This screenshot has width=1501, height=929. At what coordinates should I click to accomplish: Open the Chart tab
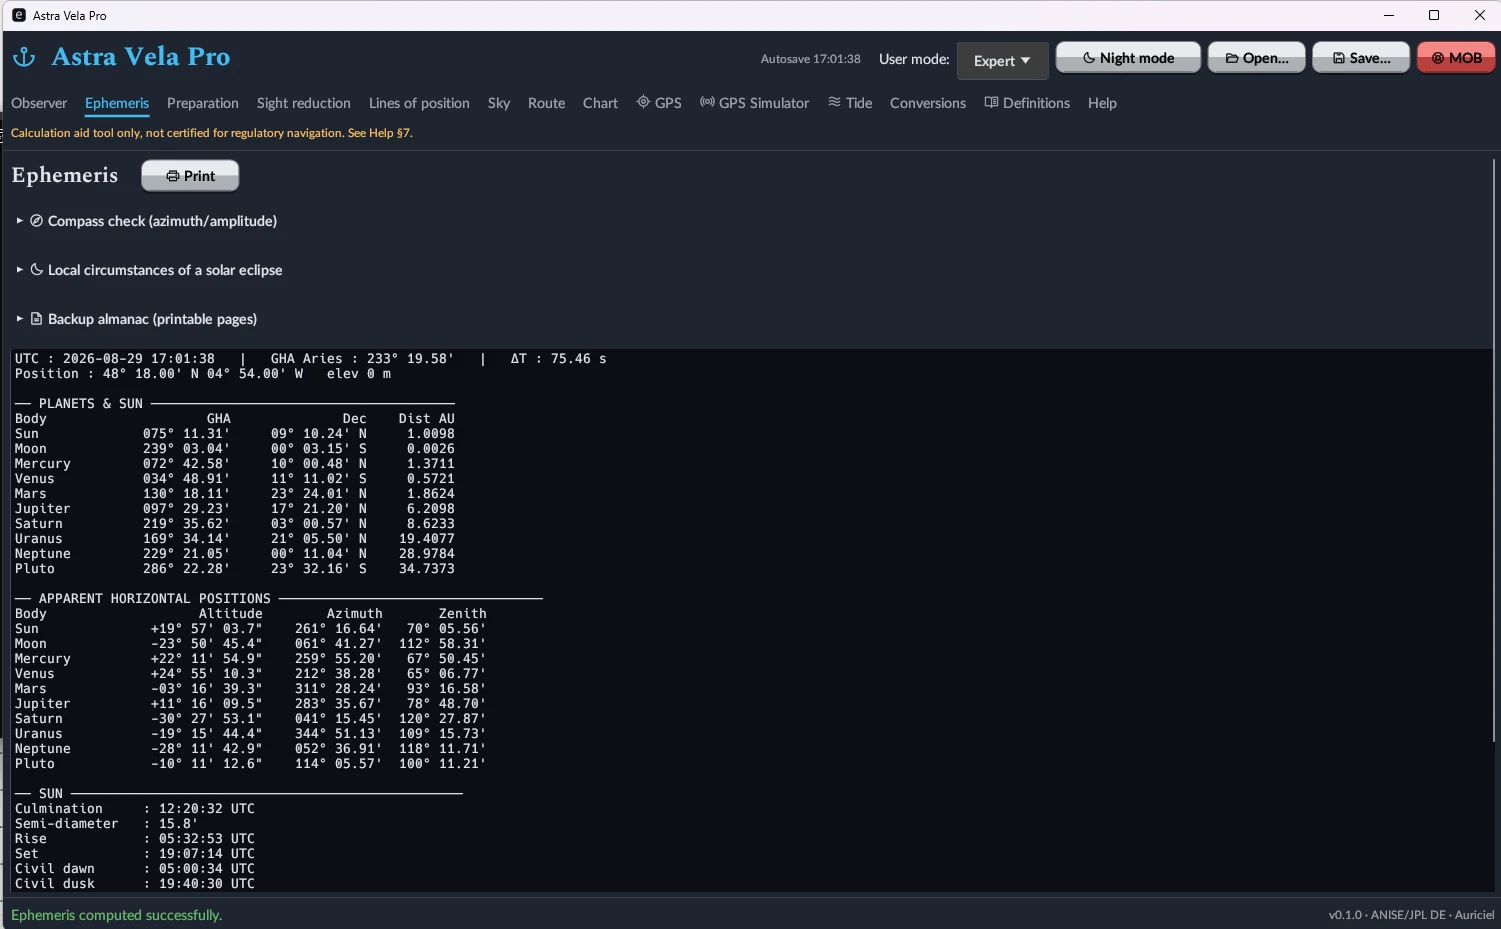click(600, 103)
